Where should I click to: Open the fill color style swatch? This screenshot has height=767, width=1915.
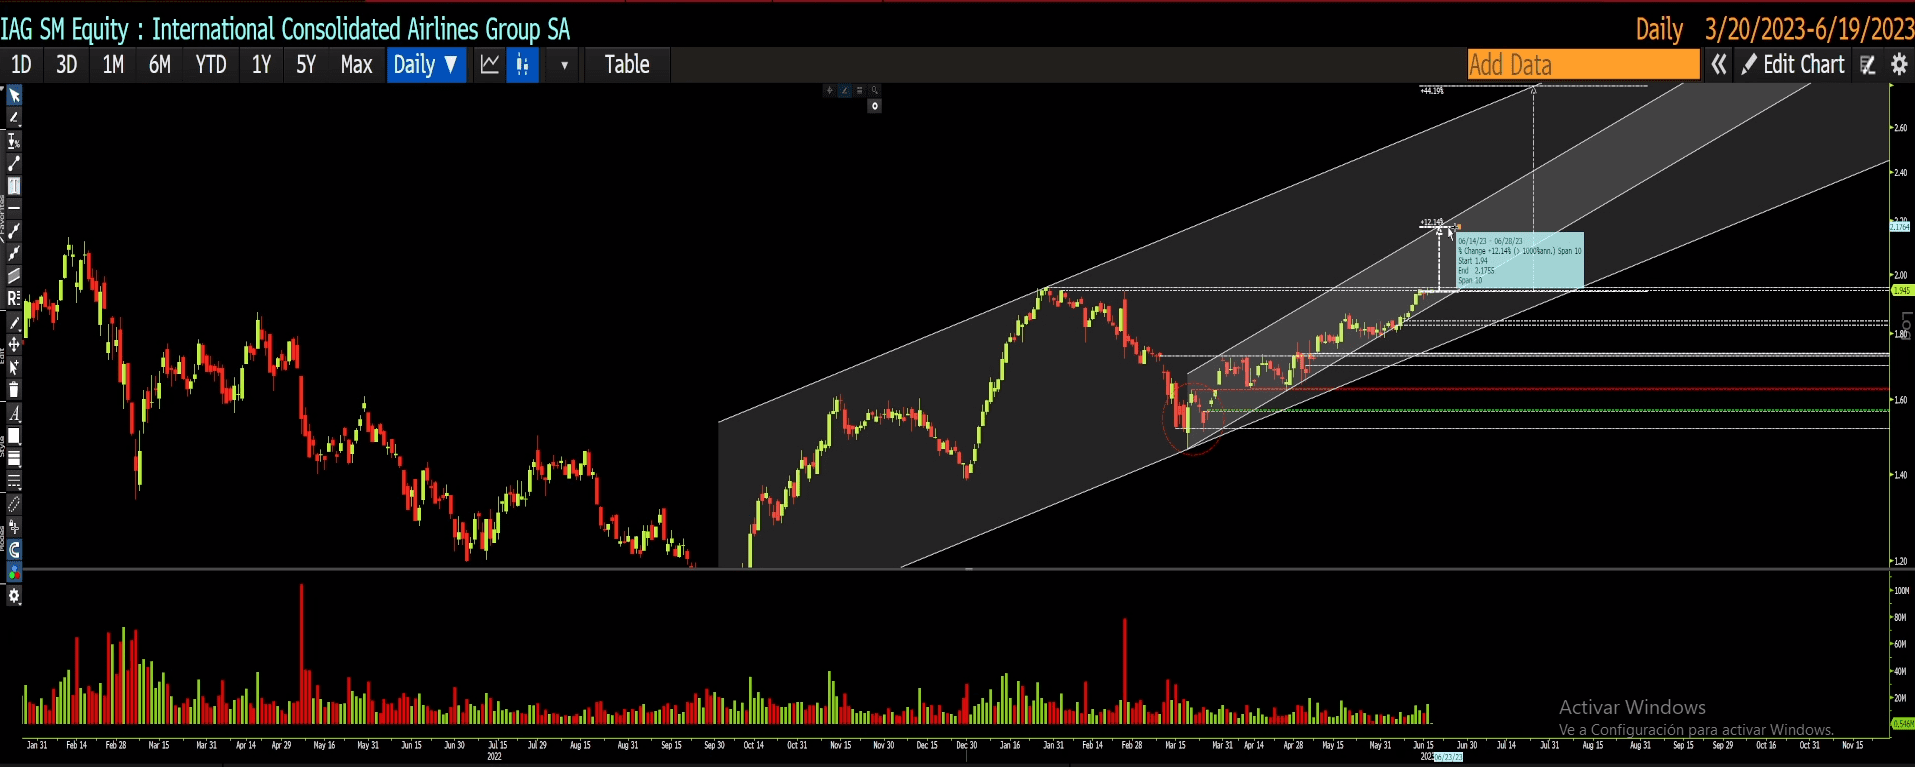(14, 436)
